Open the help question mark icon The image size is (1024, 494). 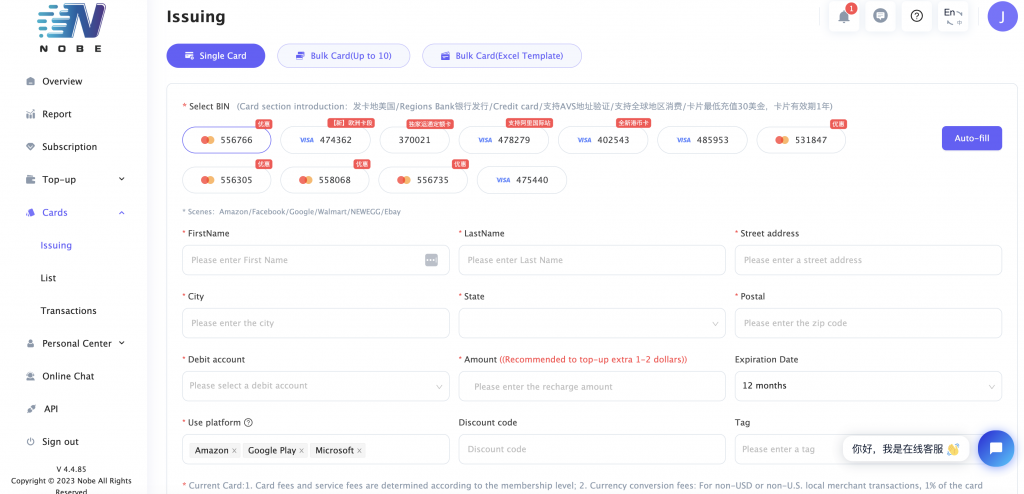pos(916,16)
